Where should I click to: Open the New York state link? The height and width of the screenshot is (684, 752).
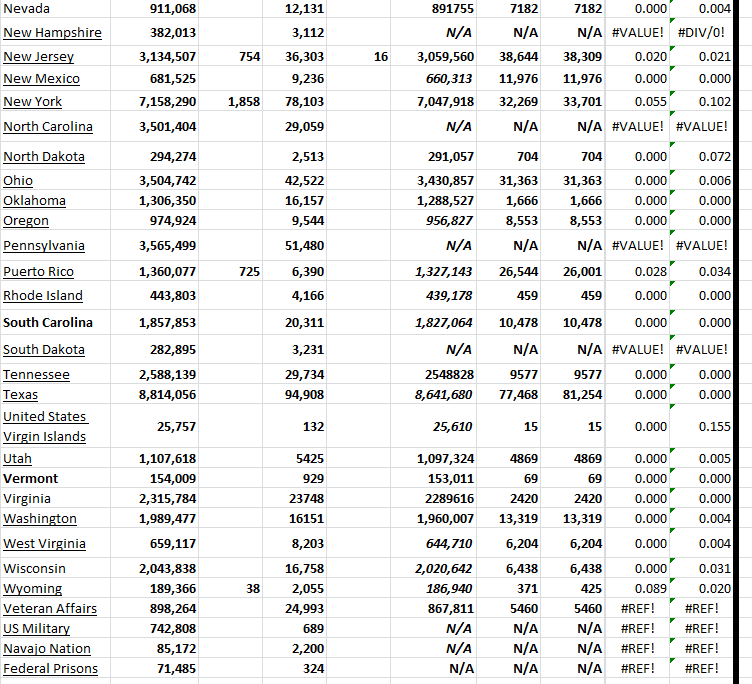click(32, 102)
